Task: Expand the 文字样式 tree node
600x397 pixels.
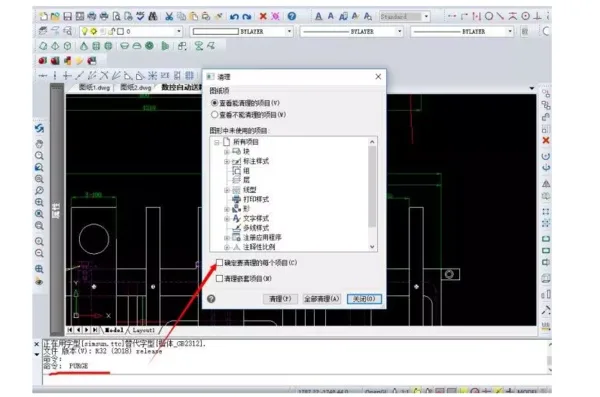Action: click(x=227, y=219)
